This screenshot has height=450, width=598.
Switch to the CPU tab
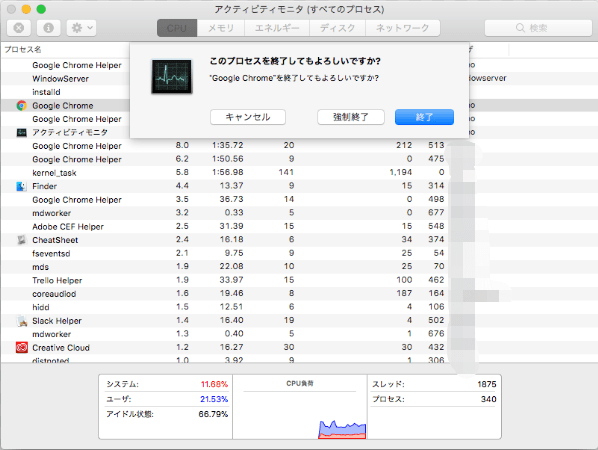(x=177, y=28)
